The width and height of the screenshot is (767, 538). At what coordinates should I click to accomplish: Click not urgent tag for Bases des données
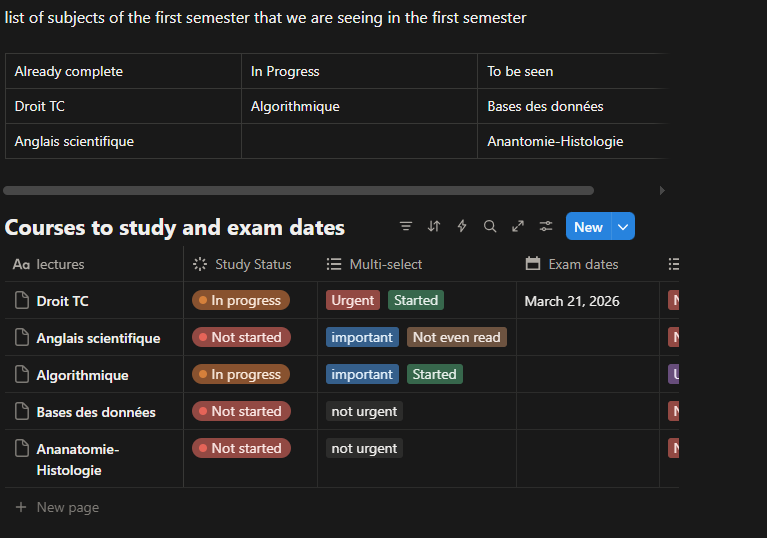point(364,411)
